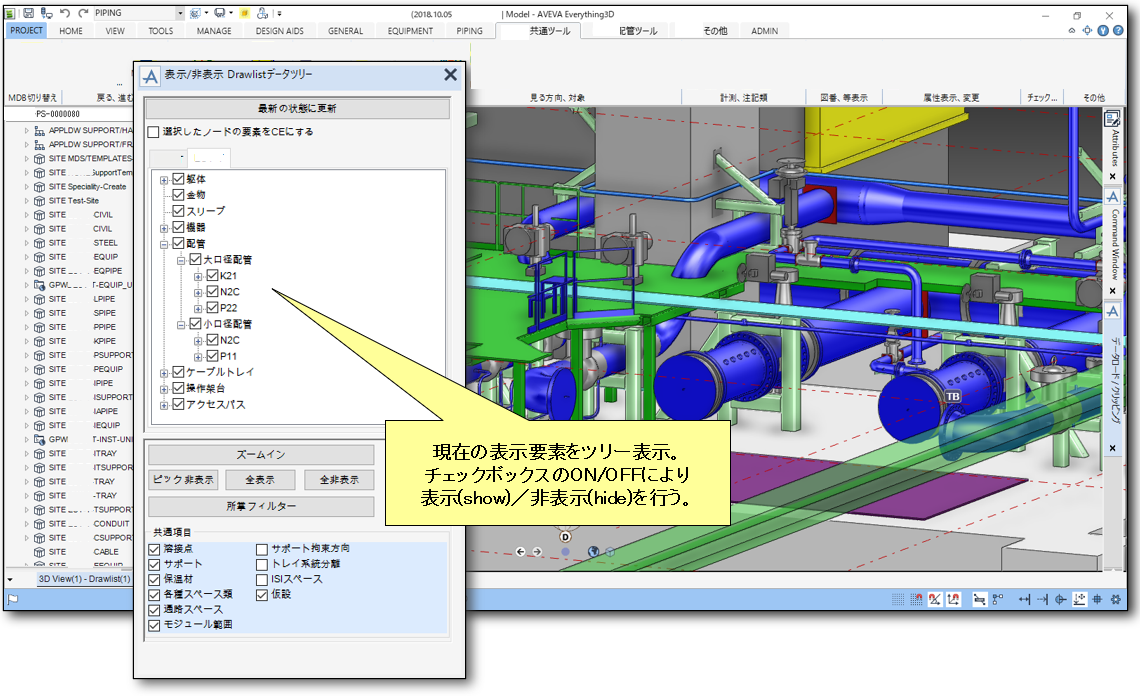Expand the ケーブルトレイ tree node
The width and height of the screenshot is (1140, 696).
point(164,372)
